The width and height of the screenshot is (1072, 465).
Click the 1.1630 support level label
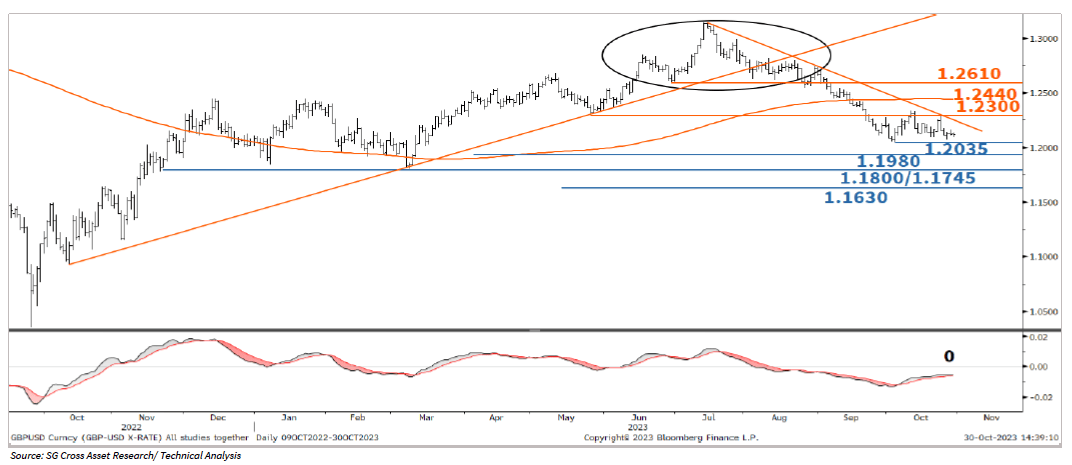coord(855,198)
